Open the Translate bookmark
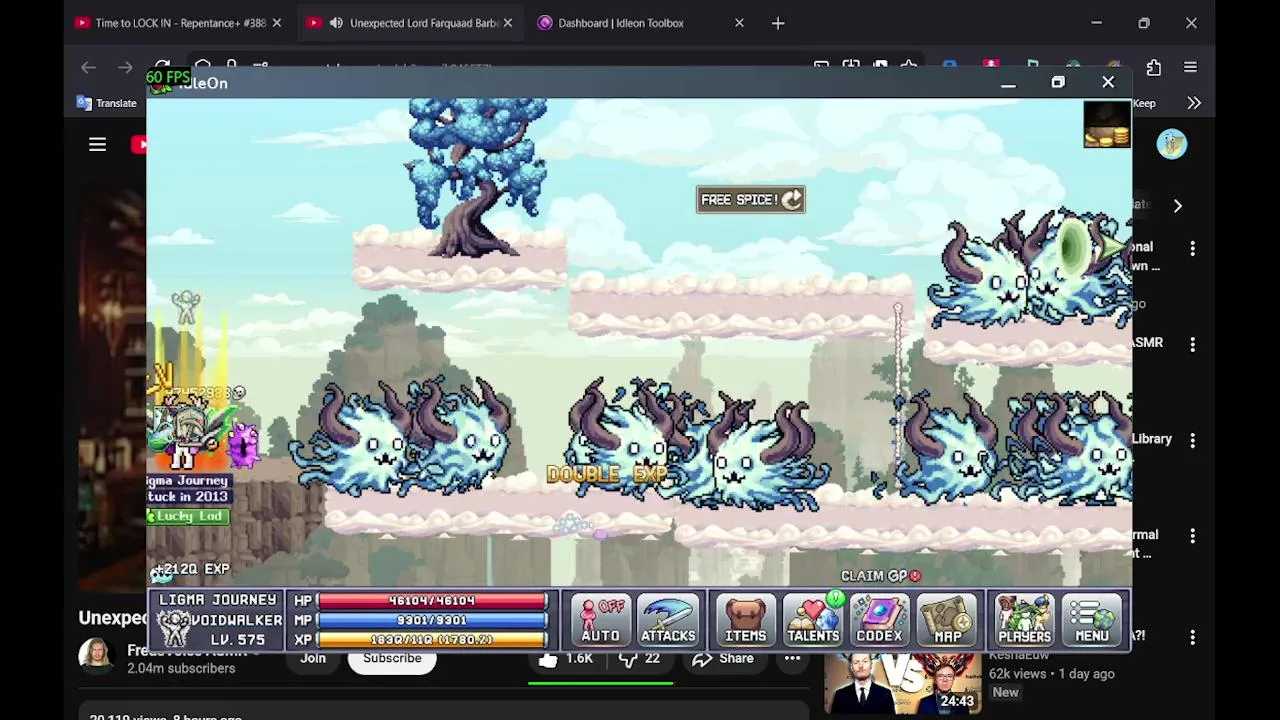The image size is (1280, 720). (107, 103)
